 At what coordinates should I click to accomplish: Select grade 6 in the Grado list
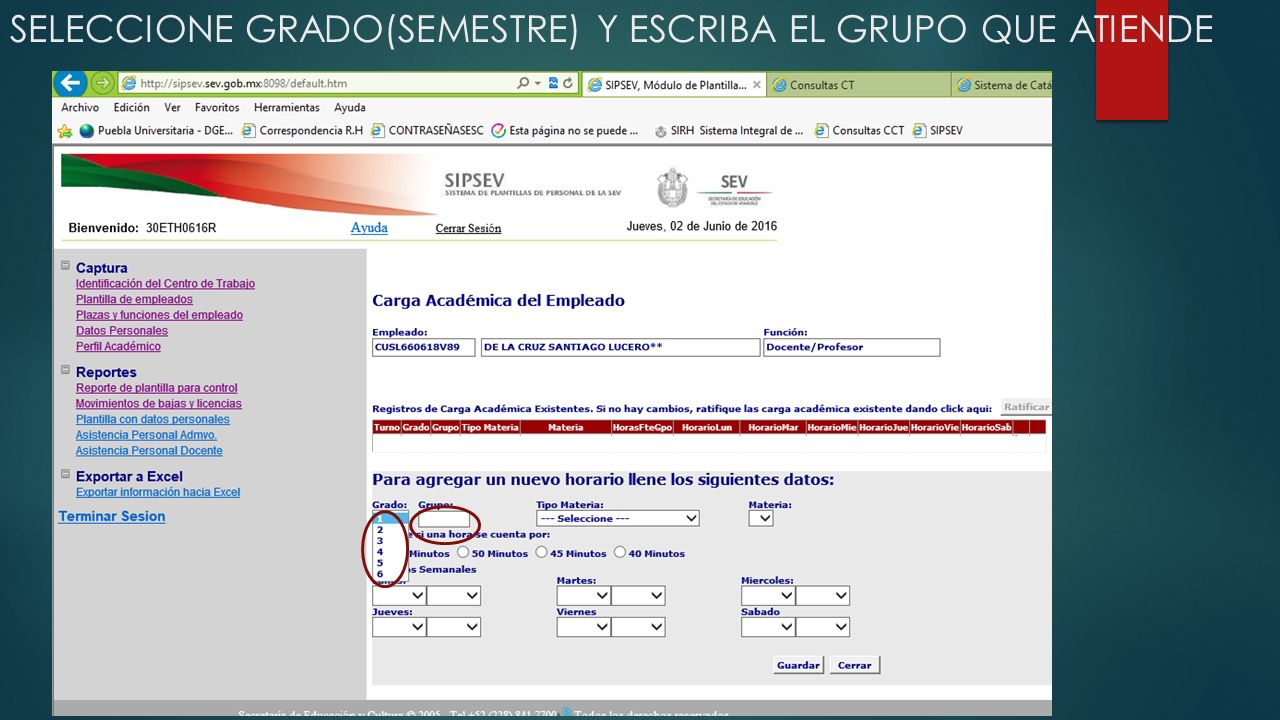(x=380, y=574)
